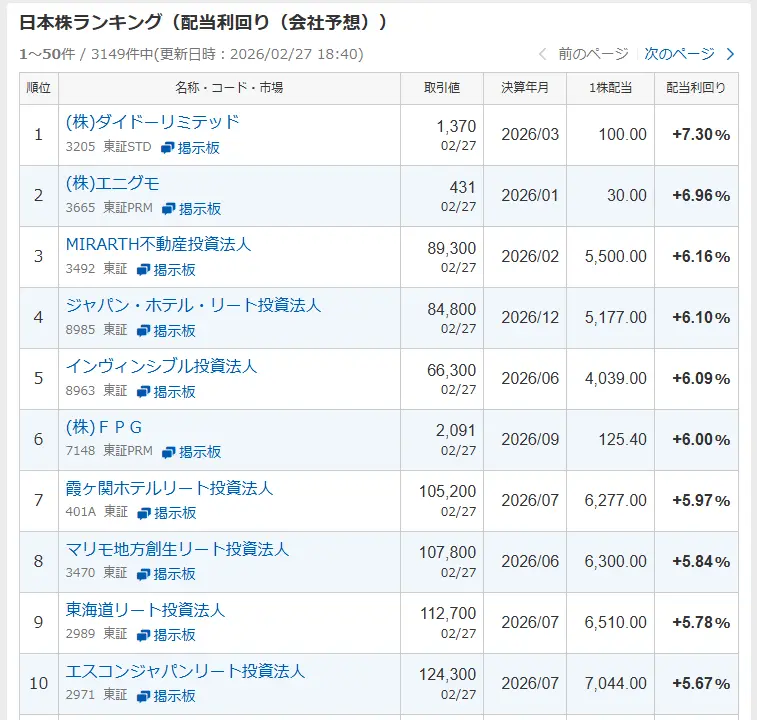
Task: Open the (株)エニグモ stock link
Action: (112, 183)
